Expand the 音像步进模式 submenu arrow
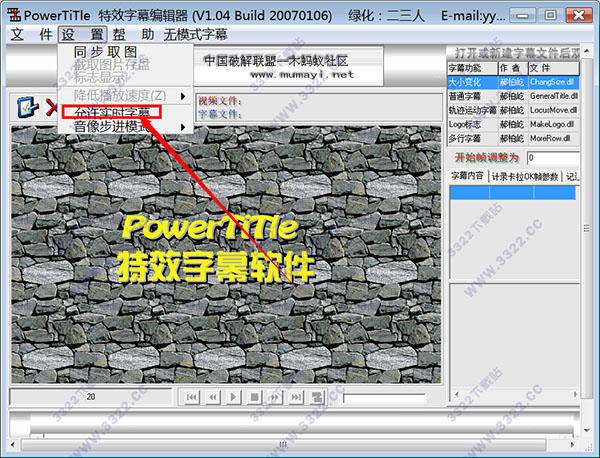The height and width of the screenshot is (458, 600). tap(183, 127)
